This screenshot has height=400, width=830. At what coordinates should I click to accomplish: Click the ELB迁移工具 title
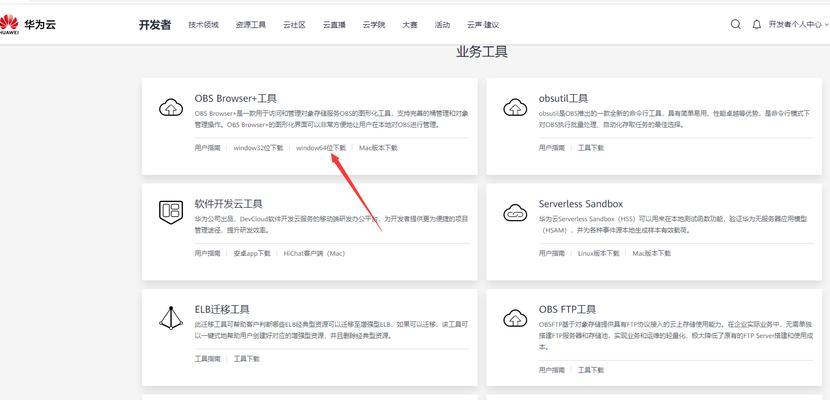[x=222, y=309]
